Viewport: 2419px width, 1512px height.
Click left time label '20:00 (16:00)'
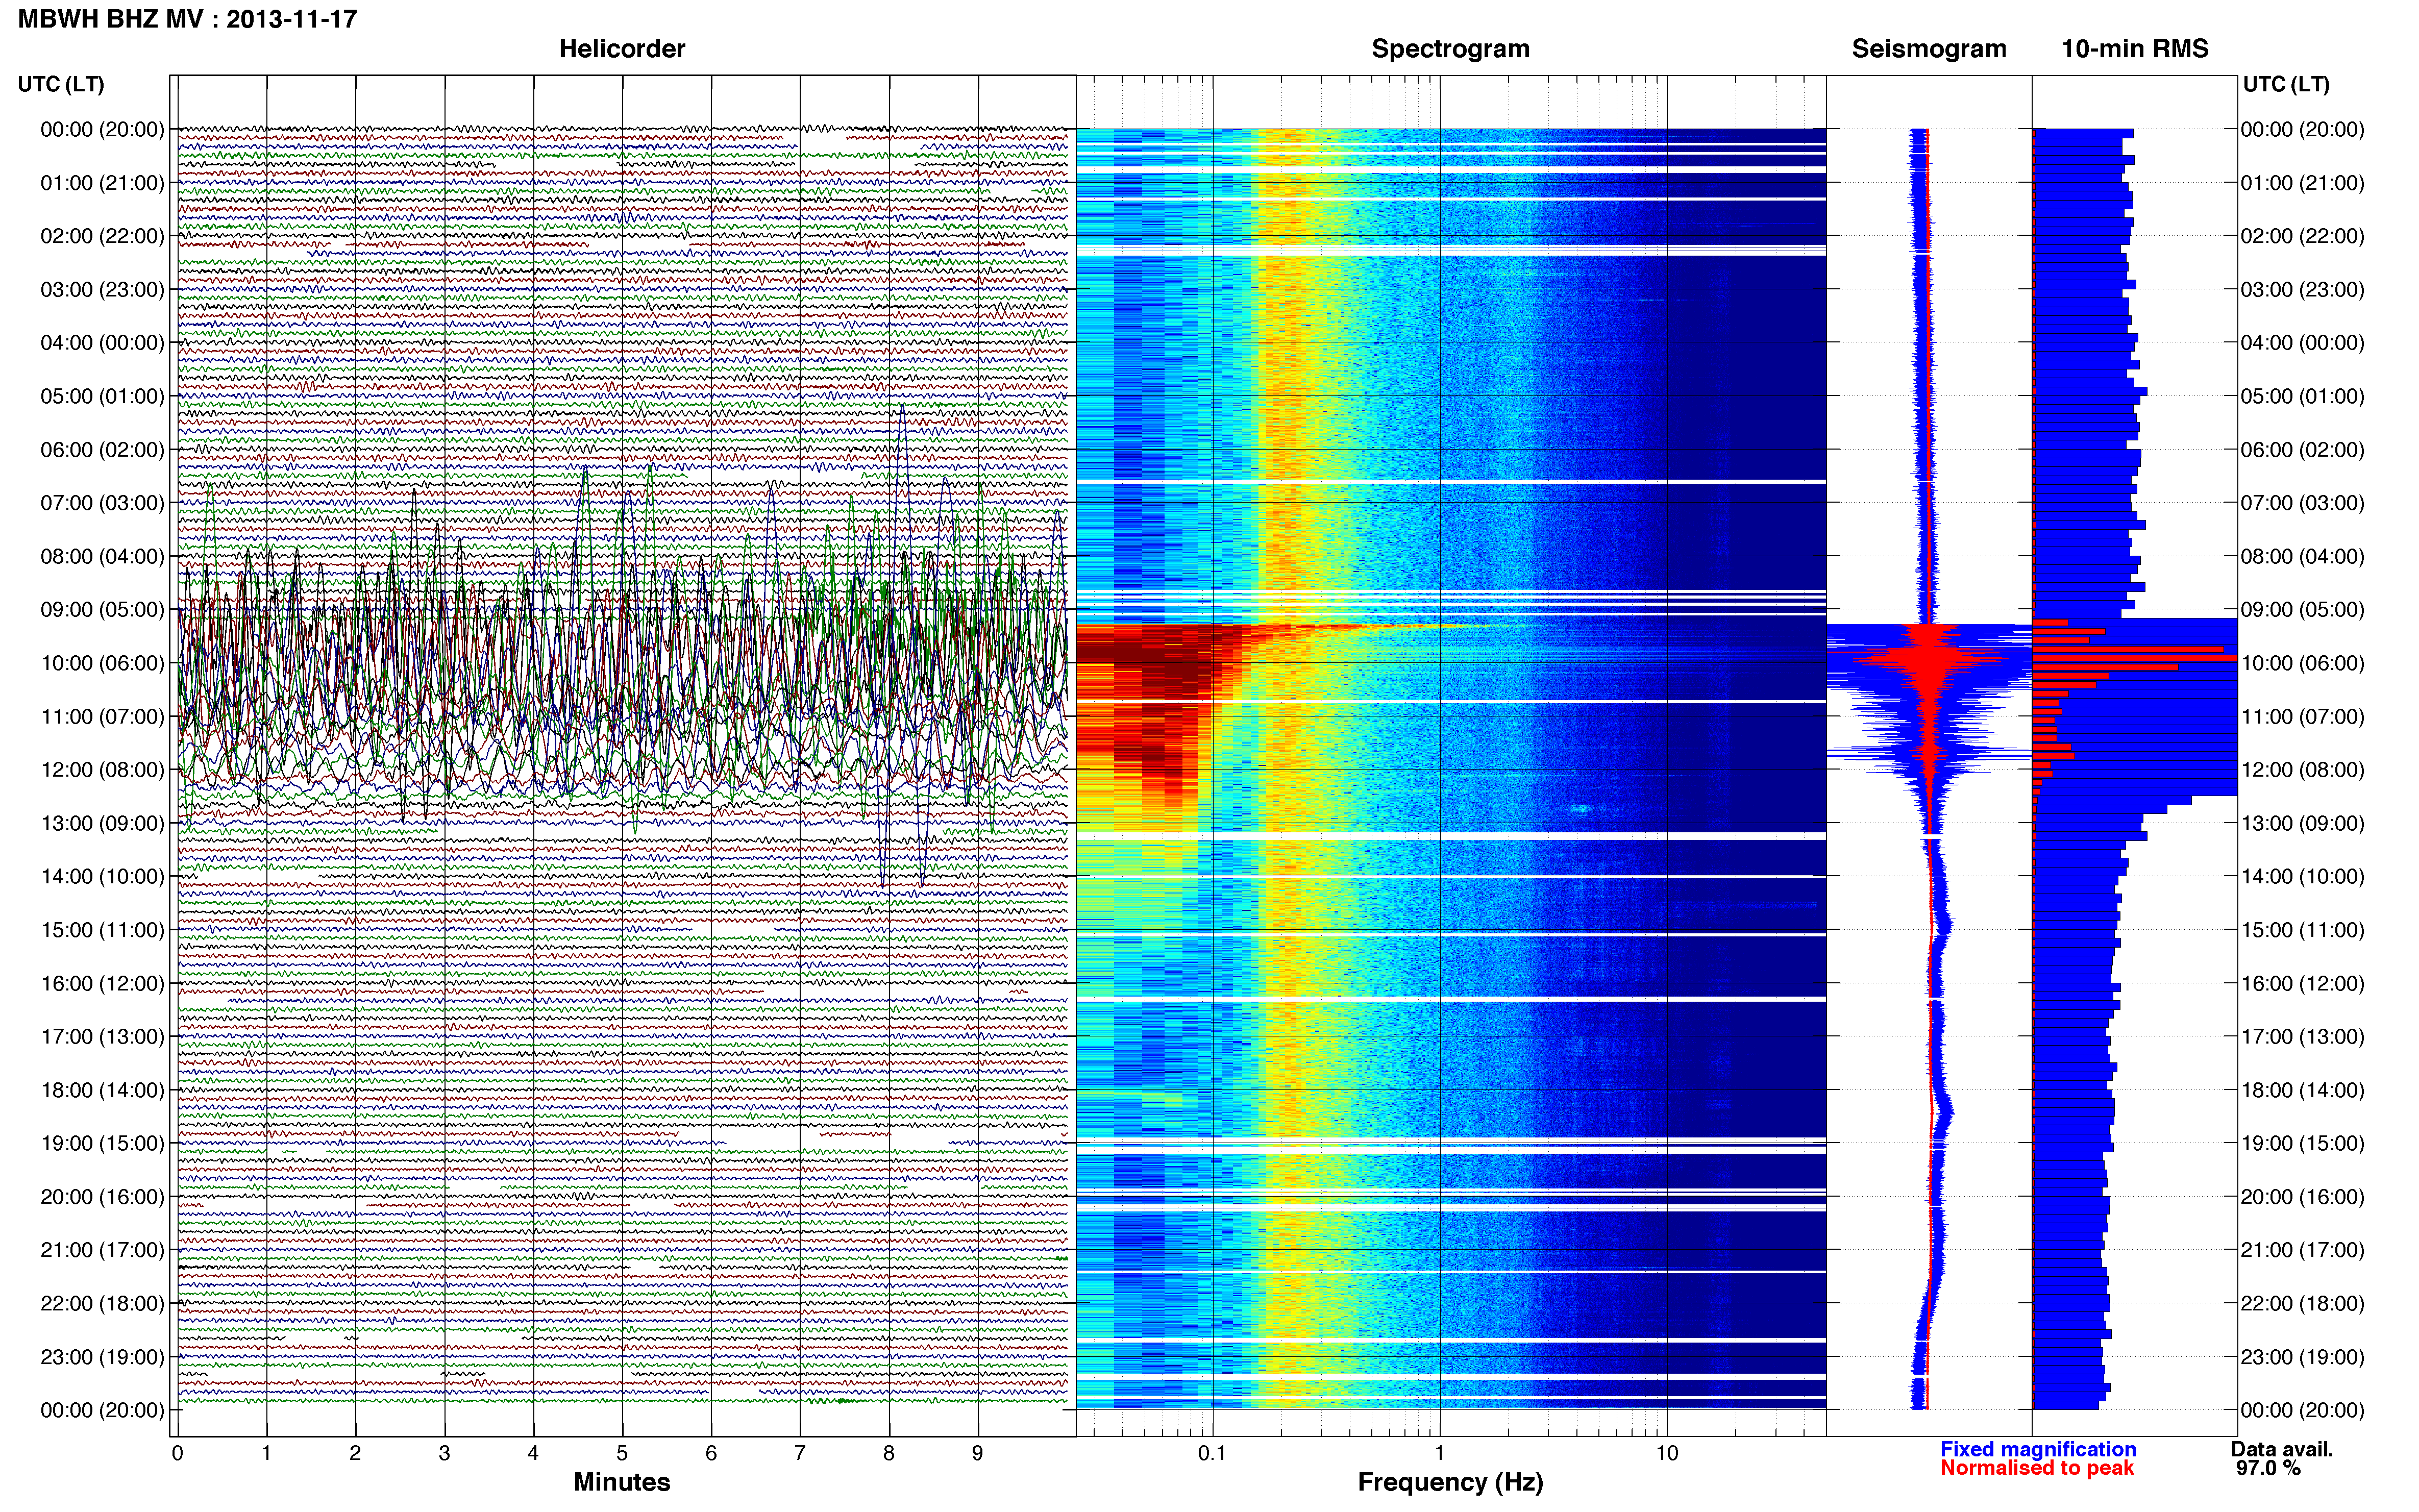(102, 1196)
